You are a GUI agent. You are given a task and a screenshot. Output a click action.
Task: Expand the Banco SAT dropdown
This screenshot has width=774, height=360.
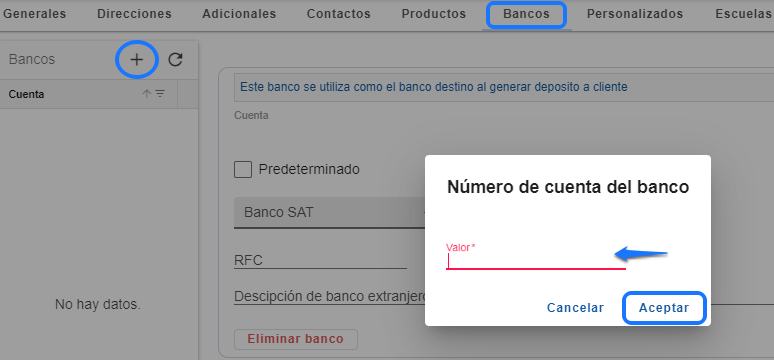pos(329,213)
